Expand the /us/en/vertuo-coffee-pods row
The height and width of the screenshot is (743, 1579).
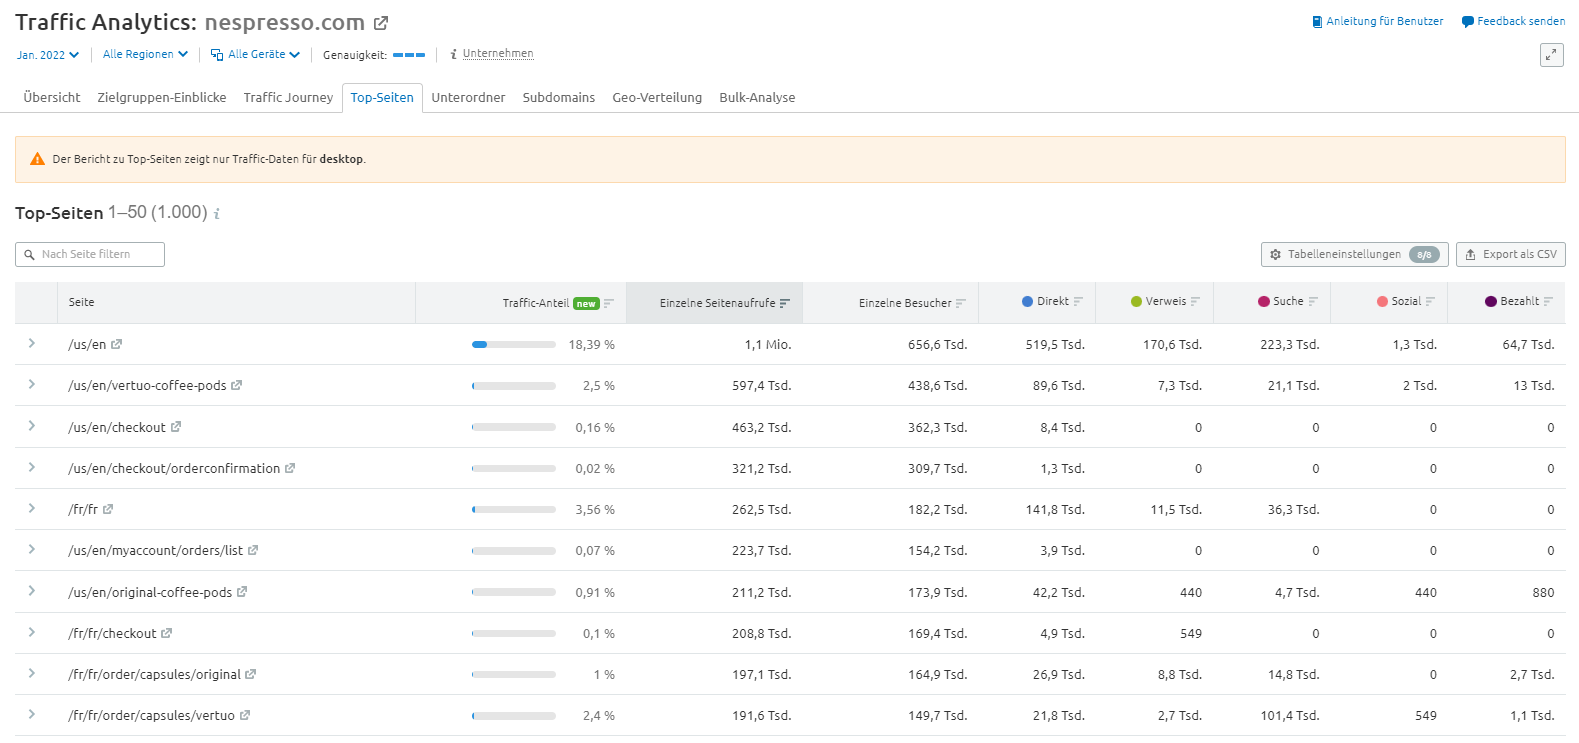tap(32, 384)
